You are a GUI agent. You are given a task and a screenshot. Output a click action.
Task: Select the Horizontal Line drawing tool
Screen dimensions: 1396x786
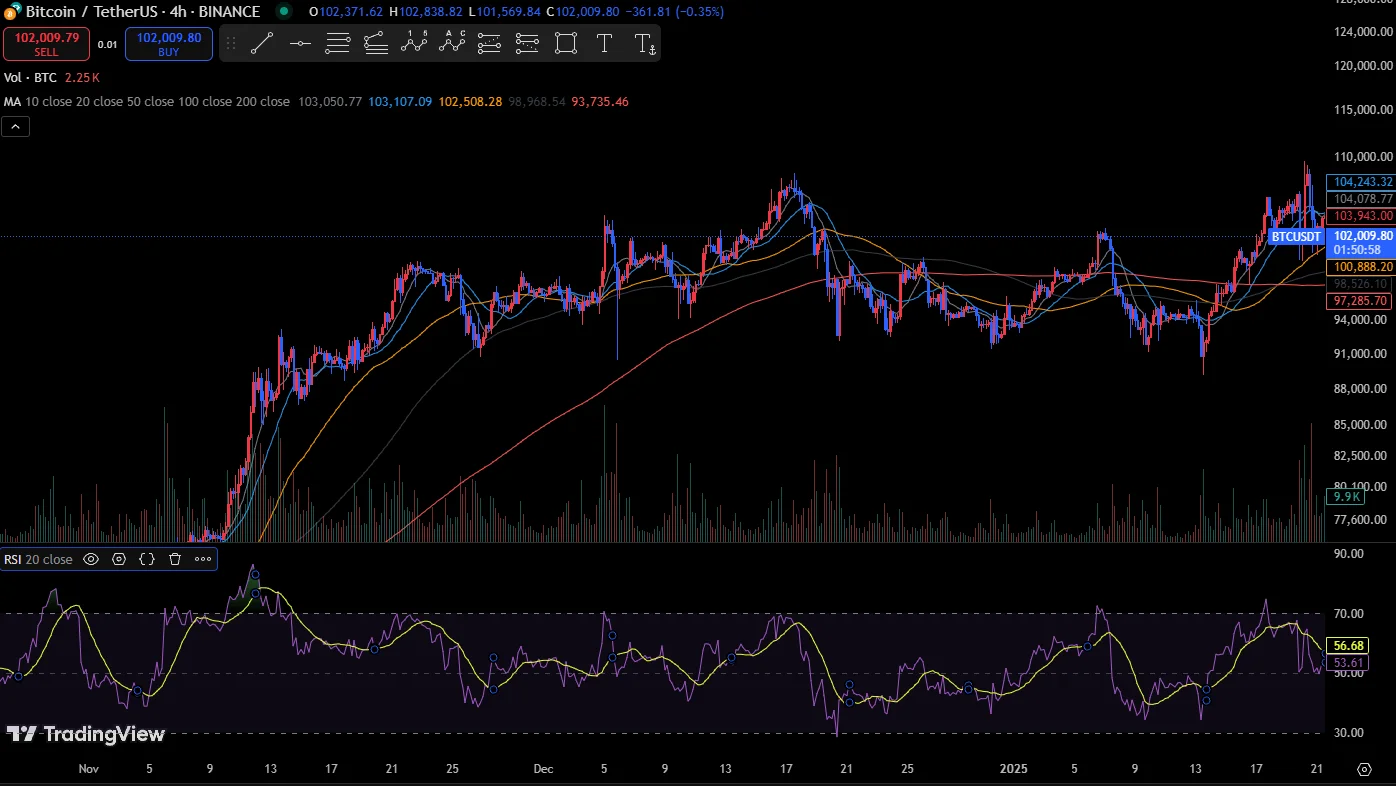300,43
